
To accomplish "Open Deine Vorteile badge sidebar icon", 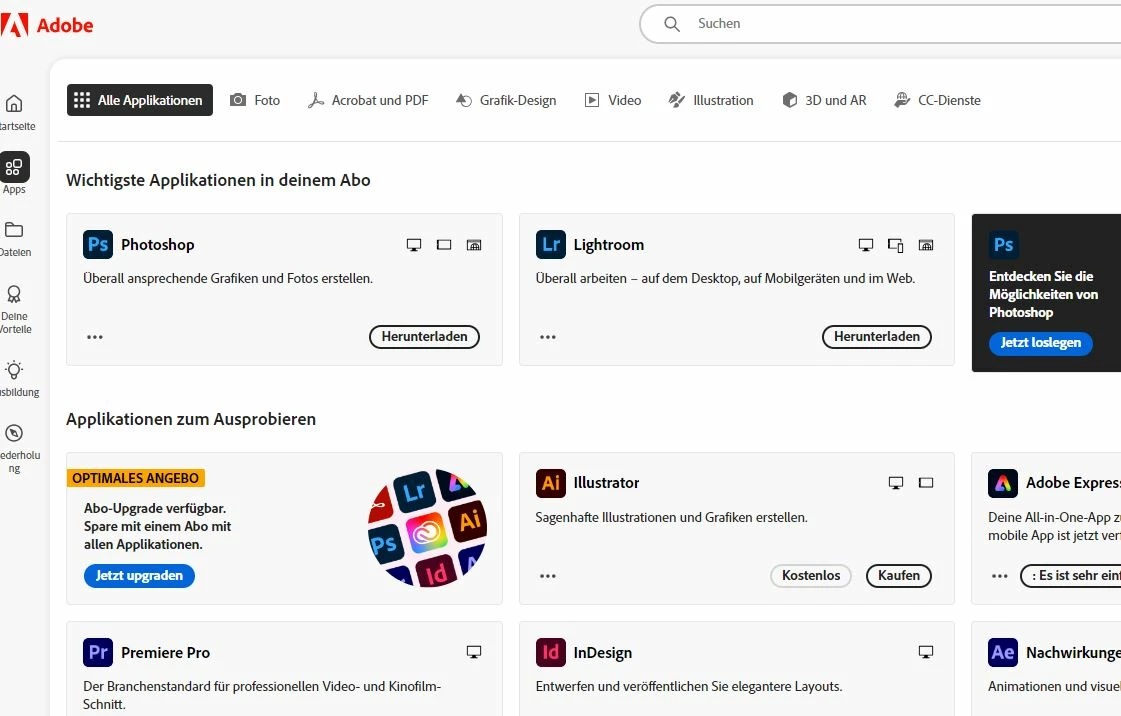I will (x=14, y=294).
